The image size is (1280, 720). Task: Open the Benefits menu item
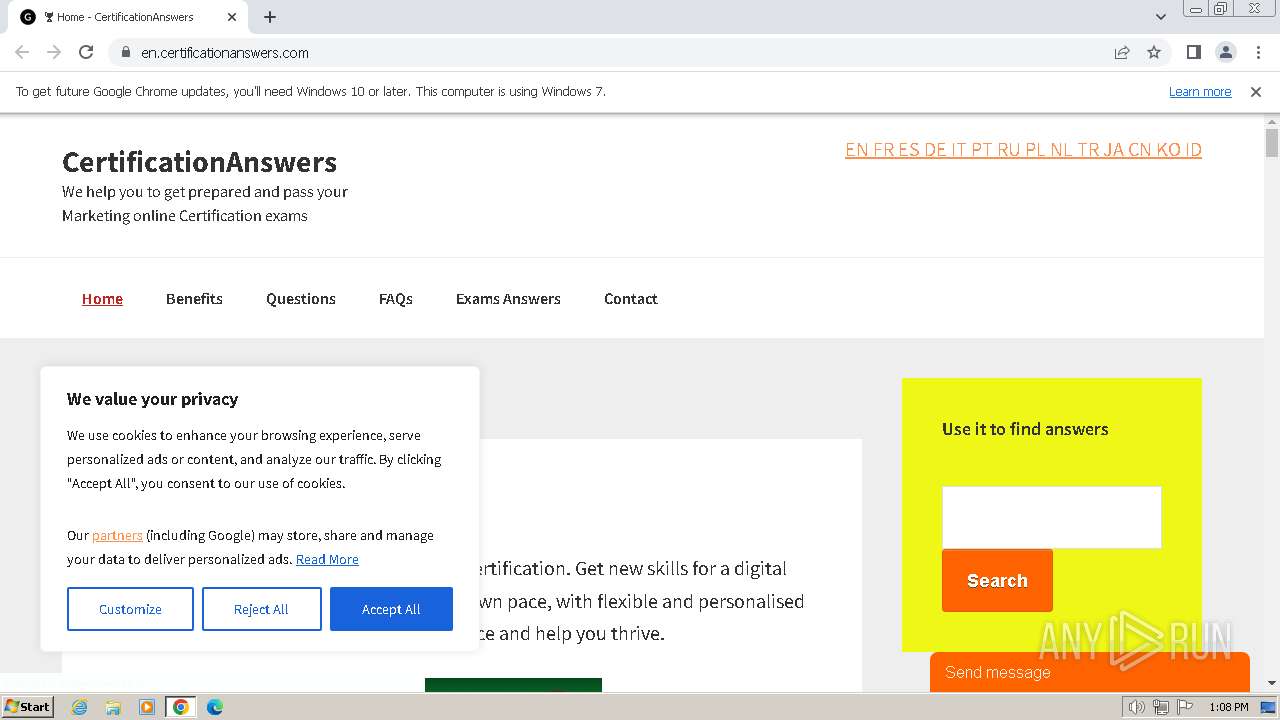coord(194,298)
